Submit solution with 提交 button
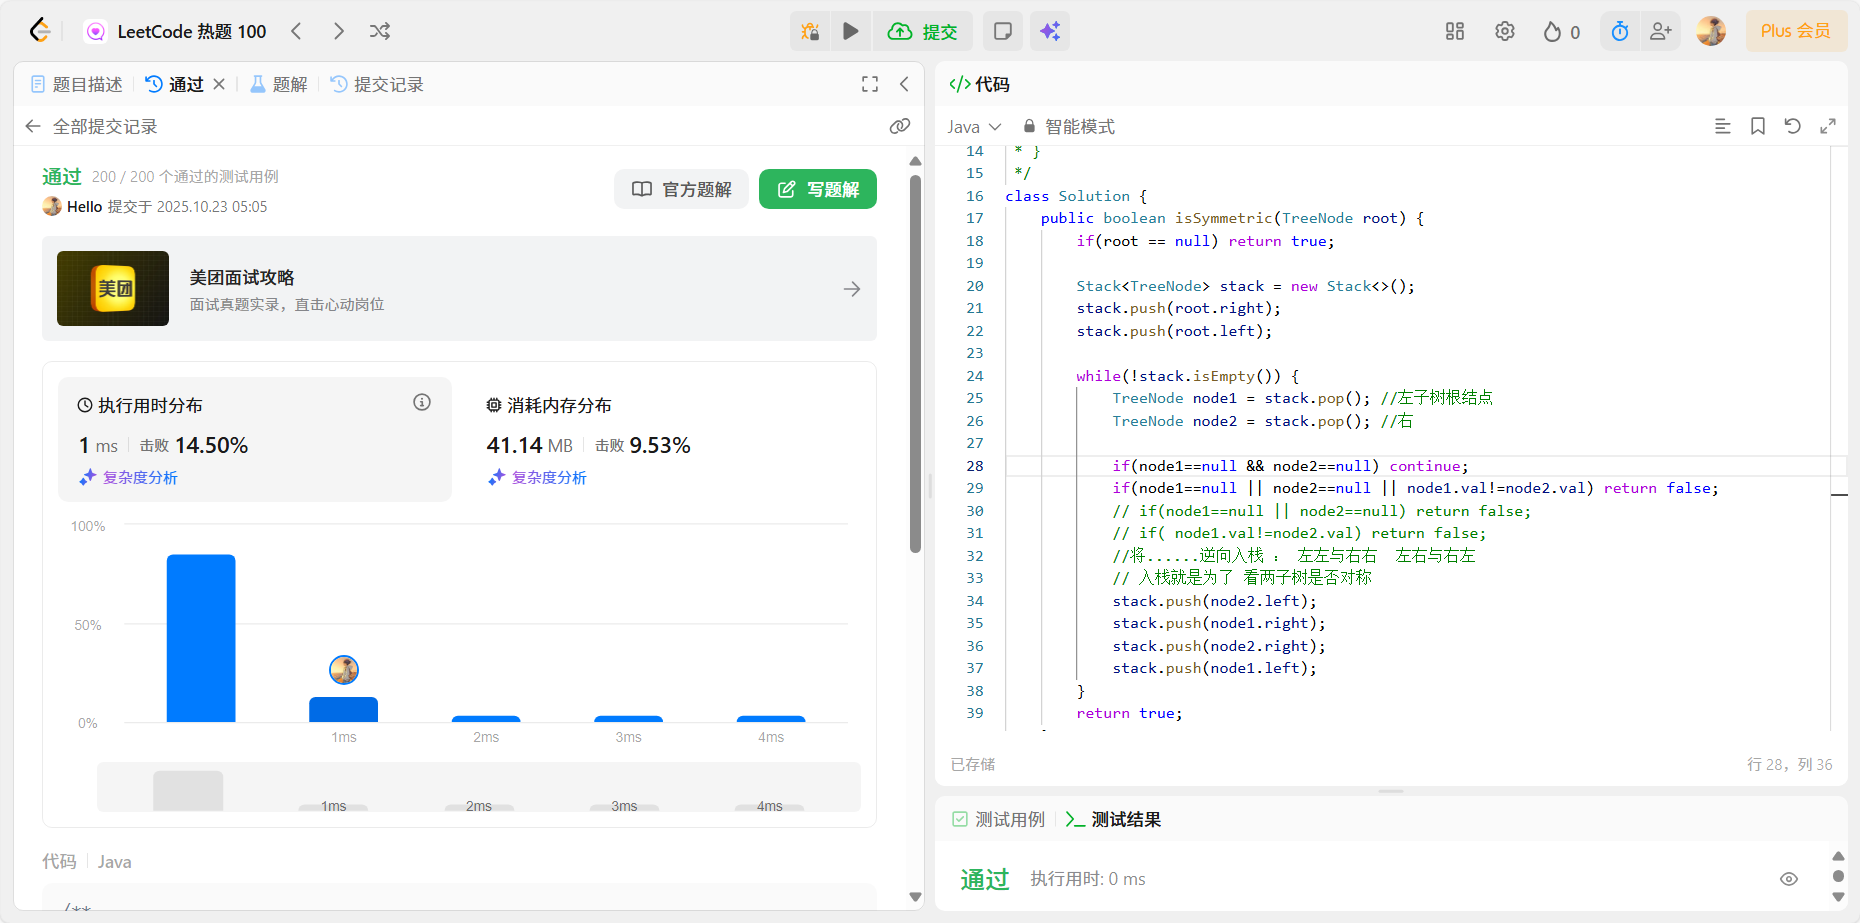This screenshot has width=1860, height=923. (923, 31)
